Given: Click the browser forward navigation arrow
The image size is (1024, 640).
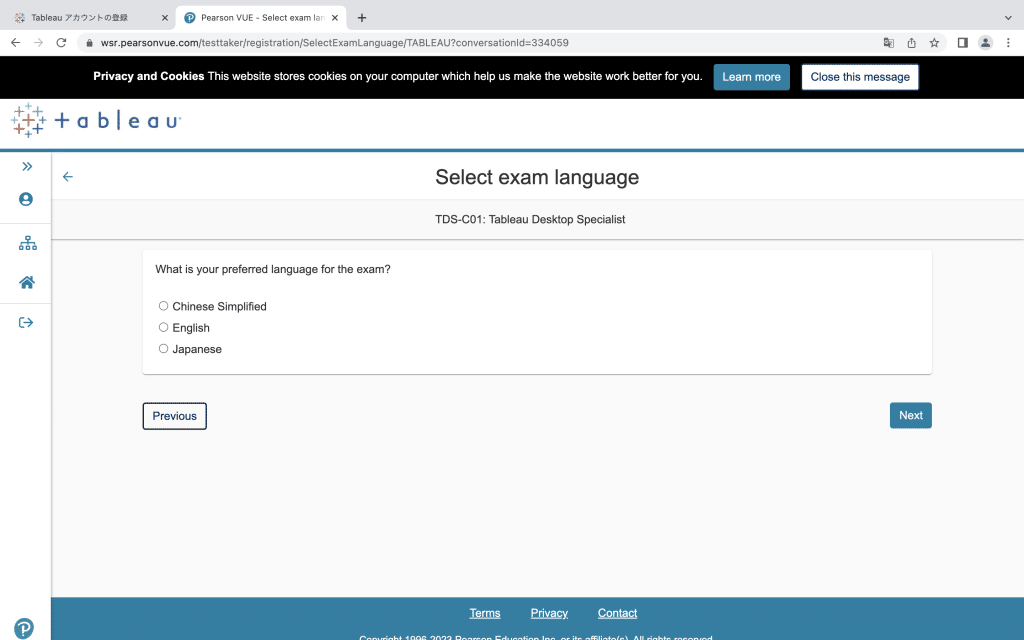Looking at the screenshot, I should [39, 42].
